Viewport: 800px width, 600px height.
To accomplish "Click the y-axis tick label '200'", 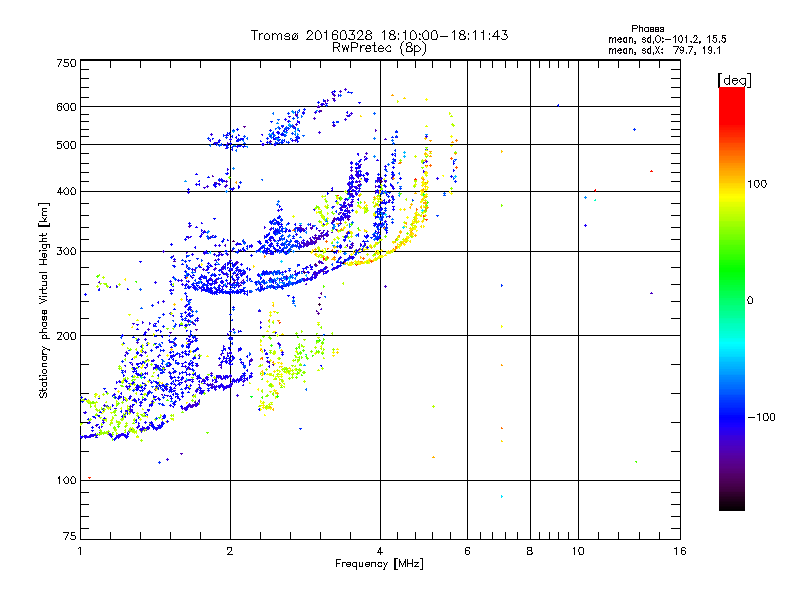I will tap(66, 336).
